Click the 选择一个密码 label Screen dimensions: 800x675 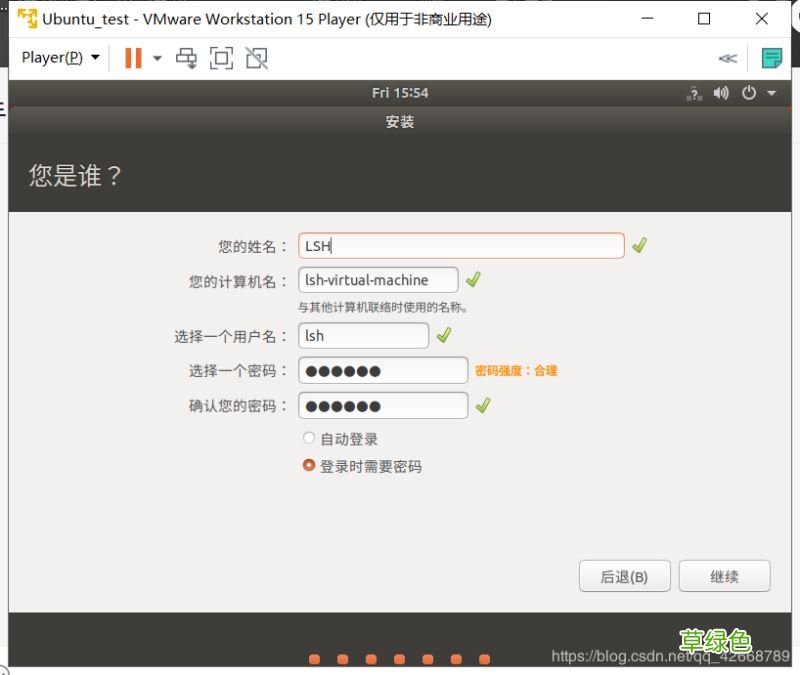(238, 371)
